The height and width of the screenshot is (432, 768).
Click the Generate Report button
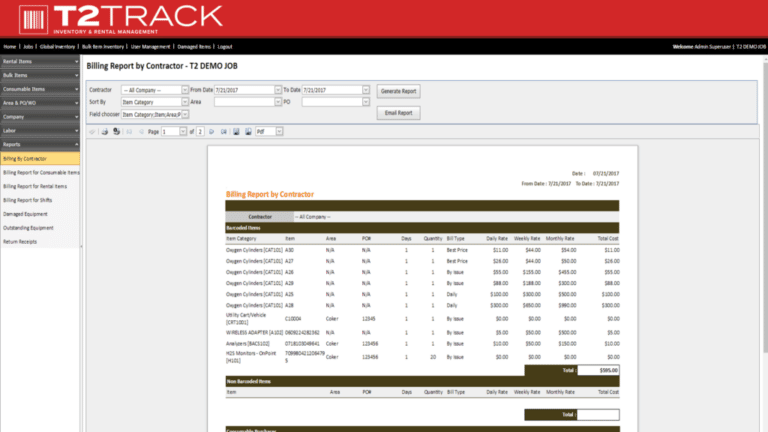(x=399, y=91)
